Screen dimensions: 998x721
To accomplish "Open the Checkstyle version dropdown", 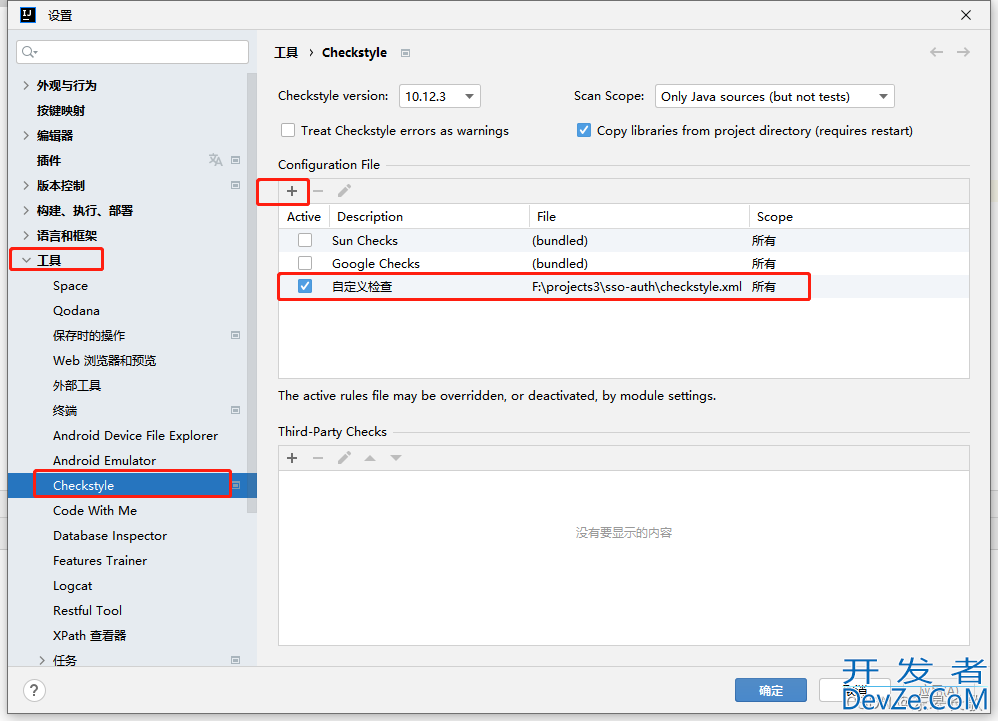I will (440, 97).
